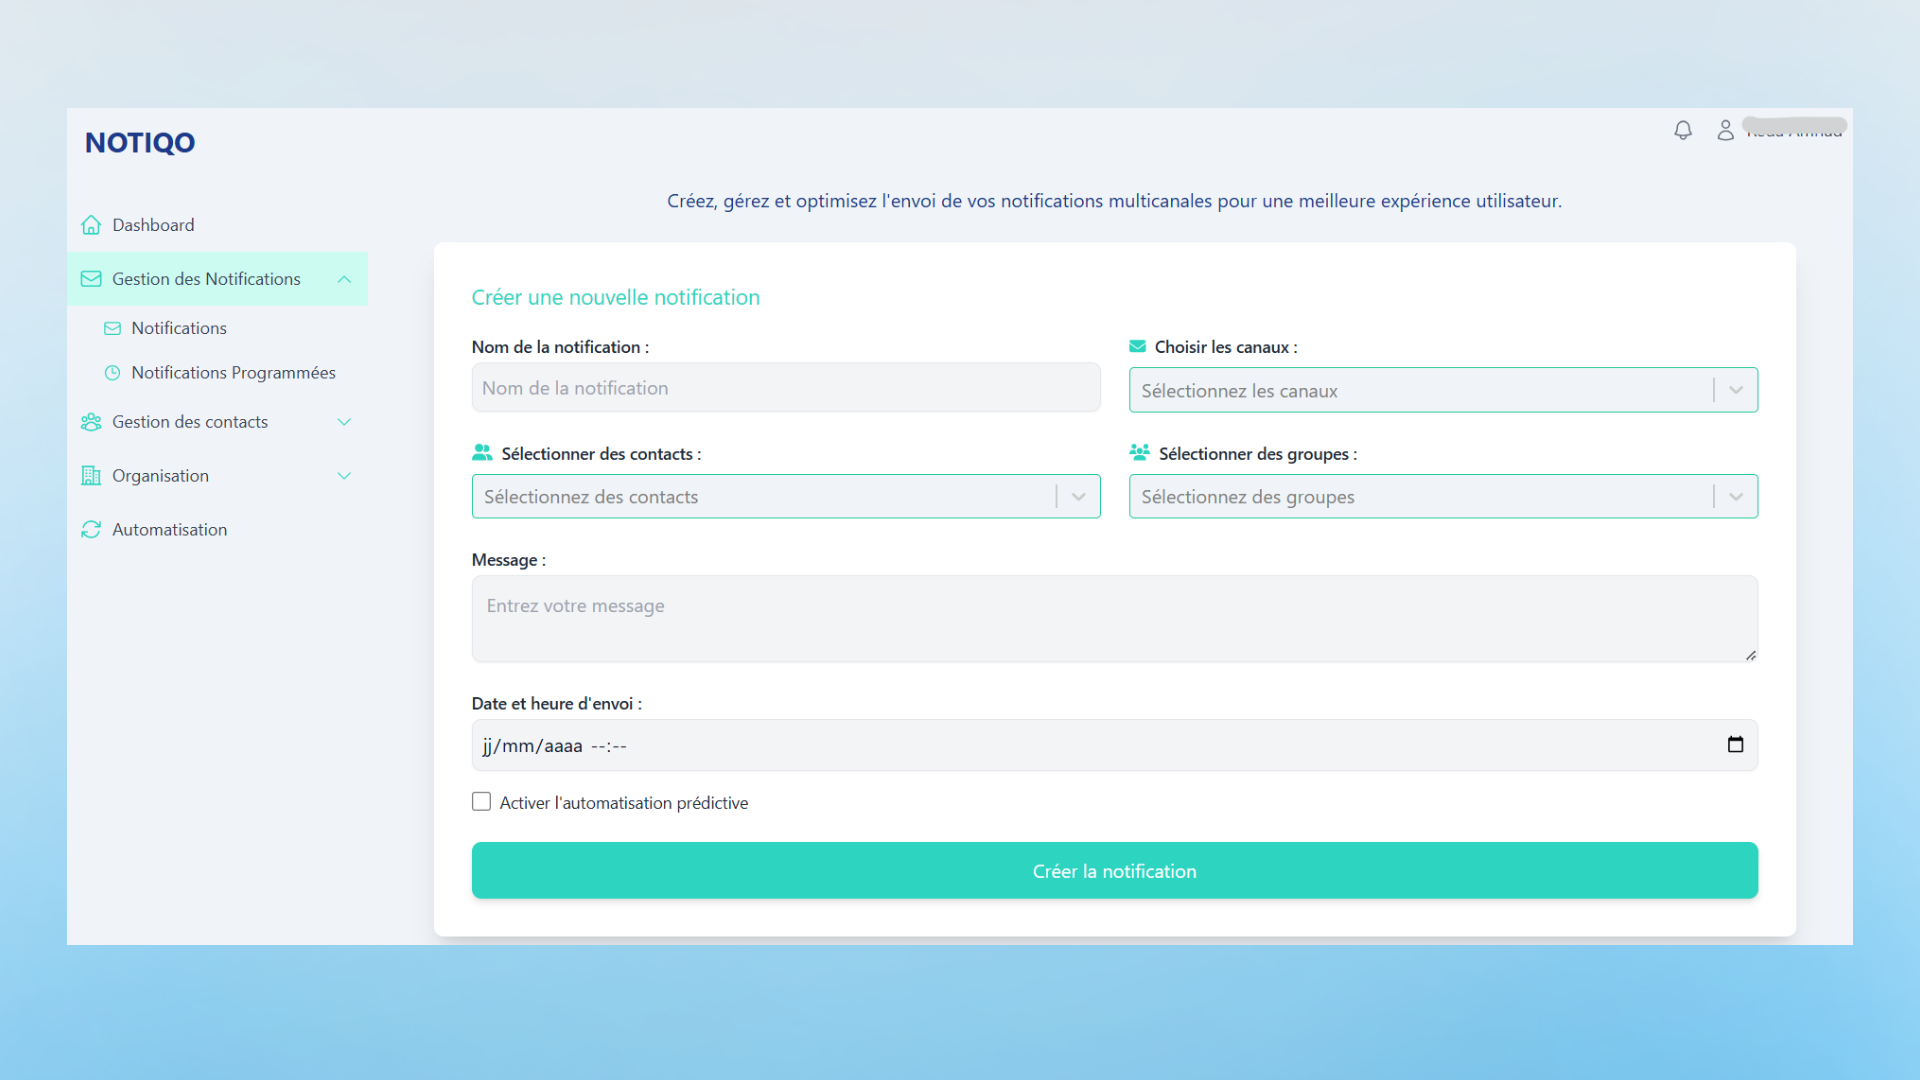Image resolution: width=1920 pixels, height=1080 pixels.
Task: Click the contacts icon beside Sélectionner des contacts
Action: point(482,453)
